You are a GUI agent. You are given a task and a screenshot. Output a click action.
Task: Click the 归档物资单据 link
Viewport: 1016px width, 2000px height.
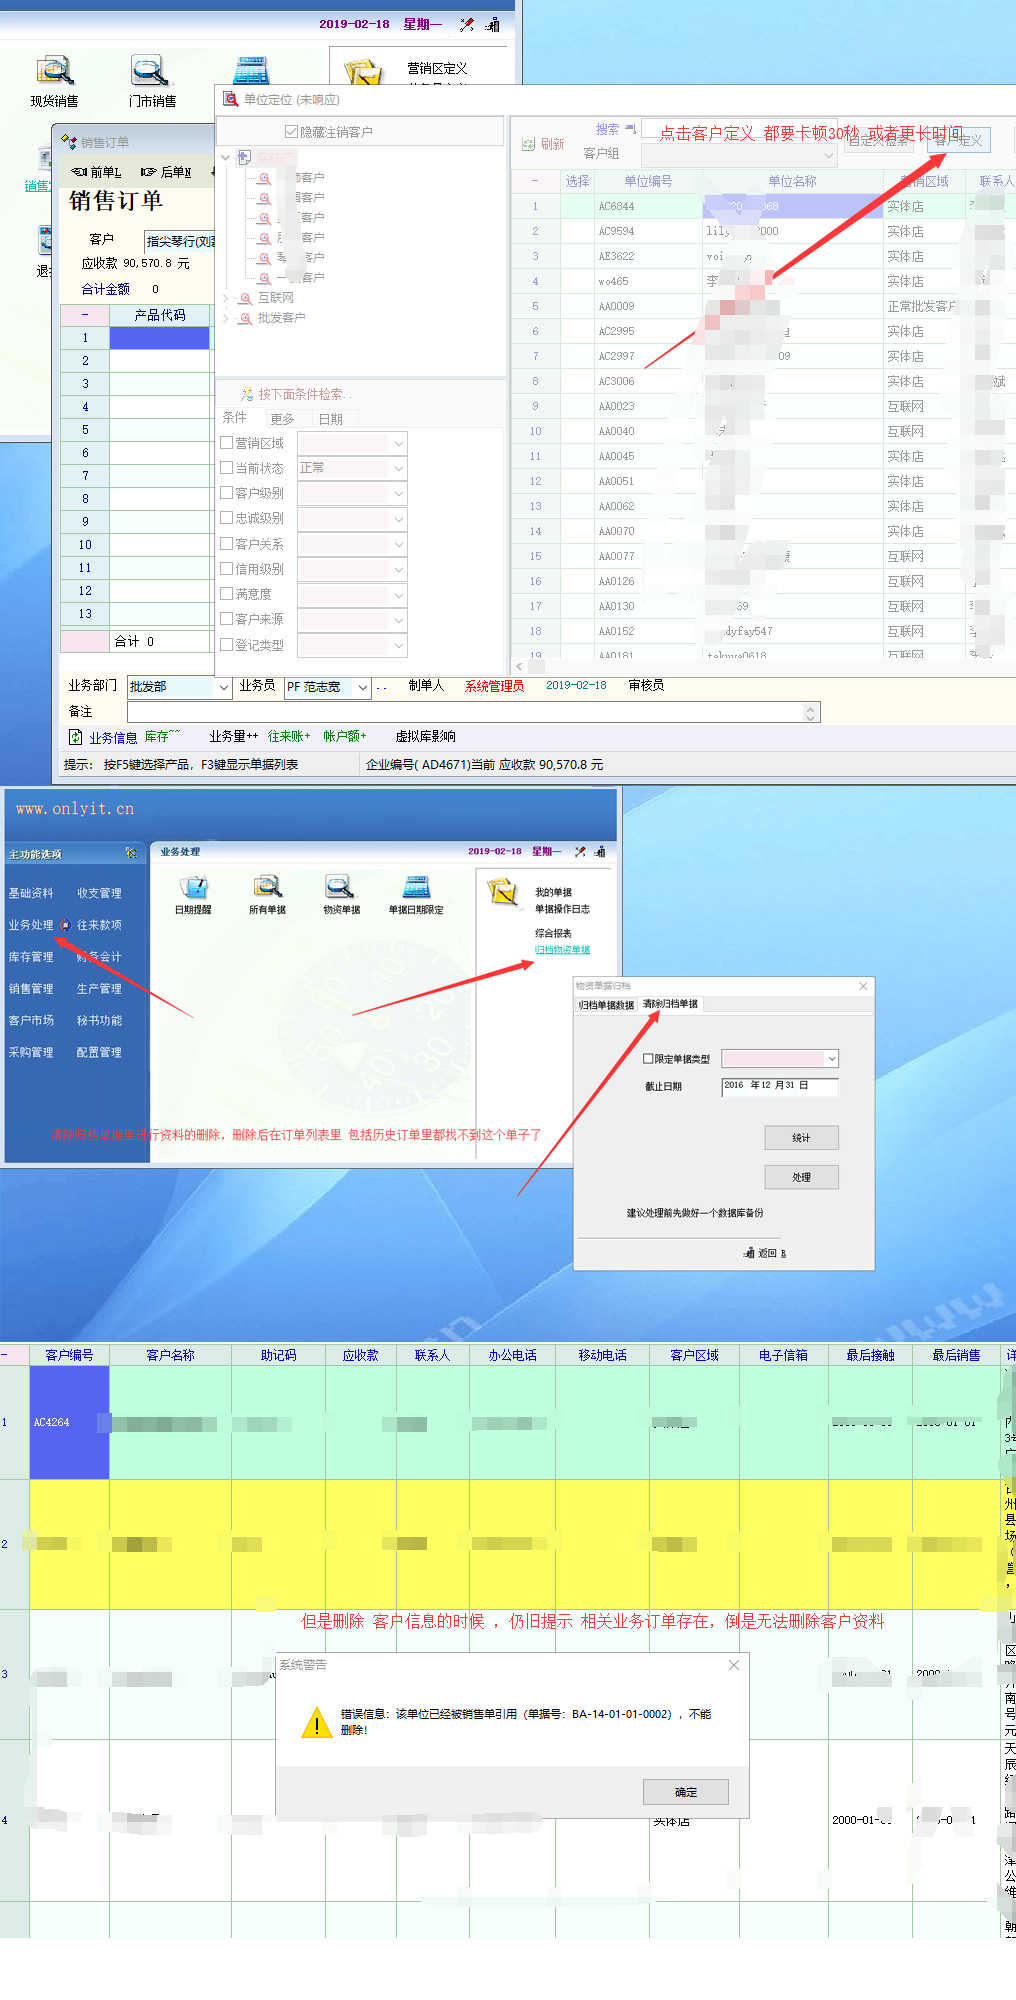point(562,950)
